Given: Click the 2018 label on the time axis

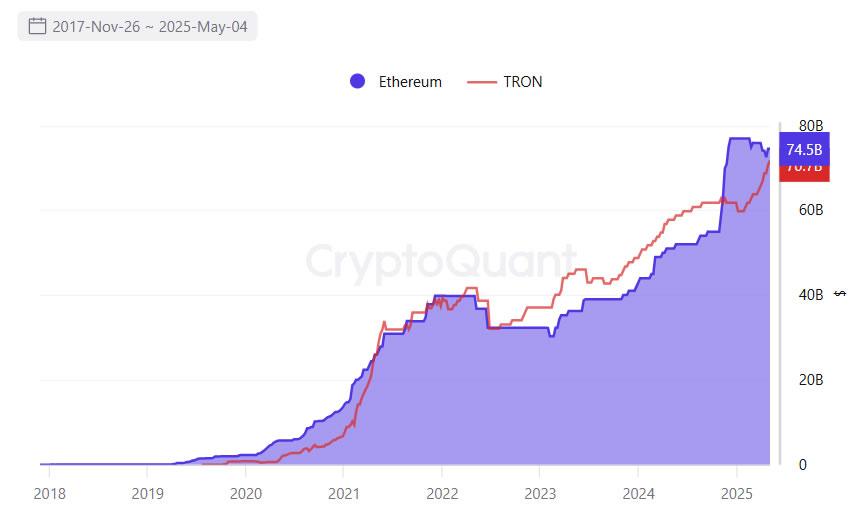Looking at the screenshot, I should coord(50,493).
